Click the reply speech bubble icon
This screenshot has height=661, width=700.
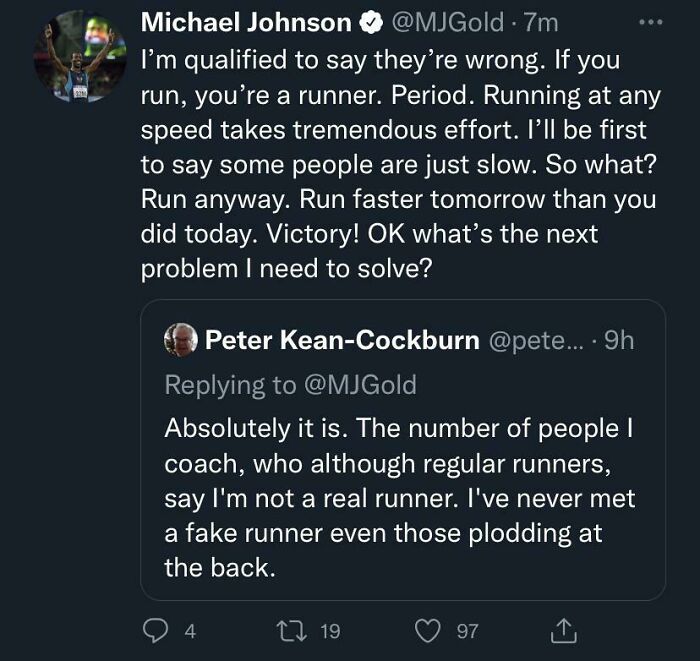157,630
